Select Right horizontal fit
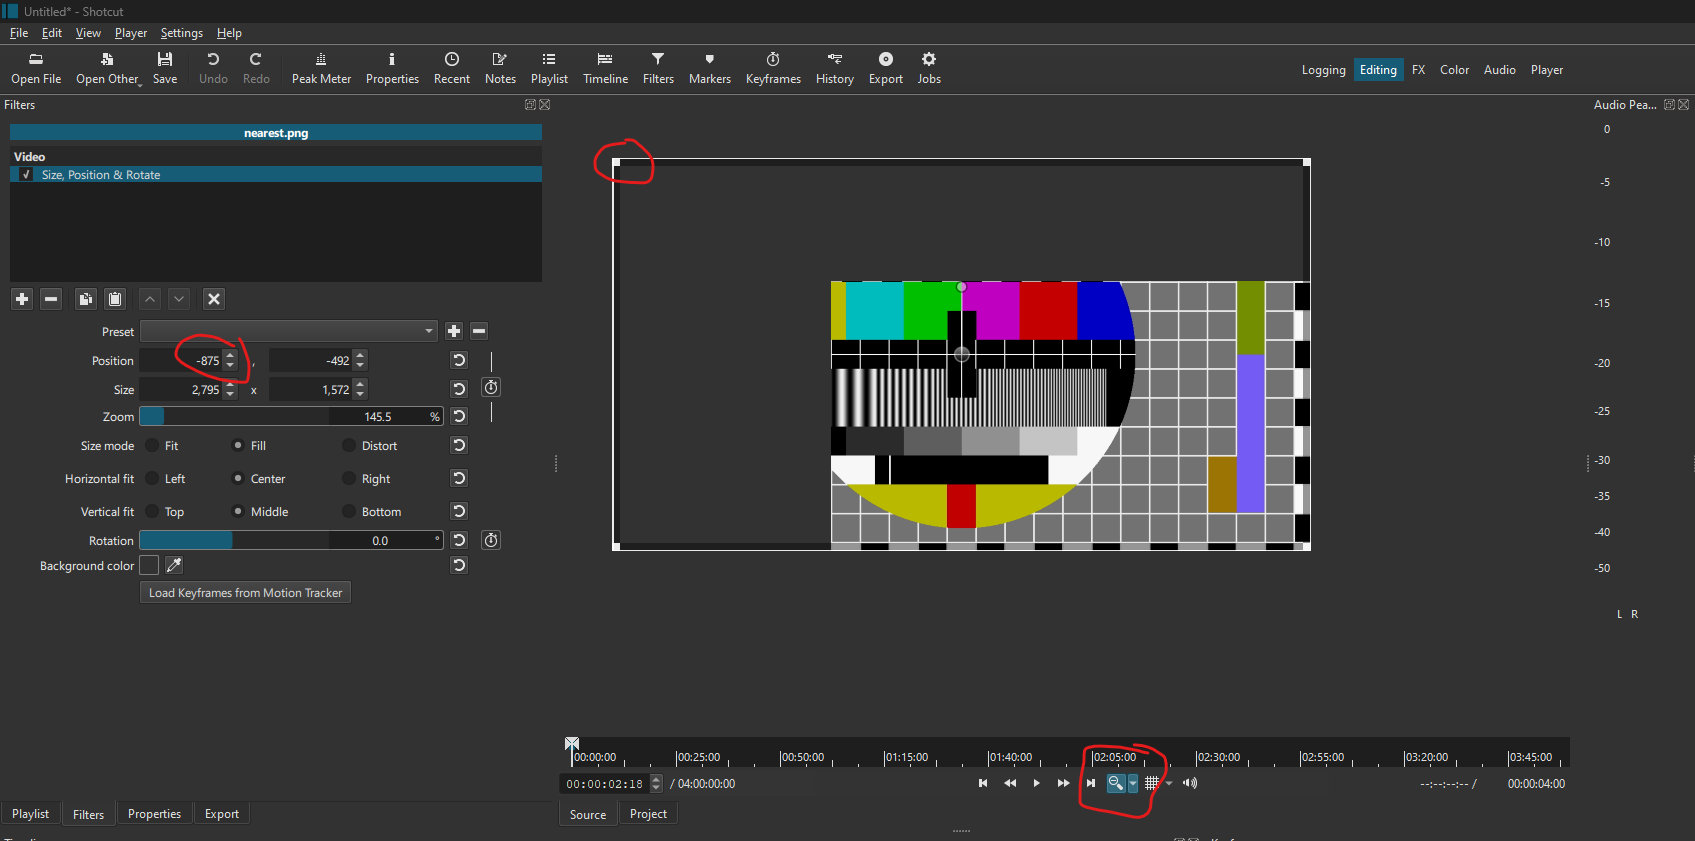This screenshot has width=1695, height=841. (x=349, y=478)
